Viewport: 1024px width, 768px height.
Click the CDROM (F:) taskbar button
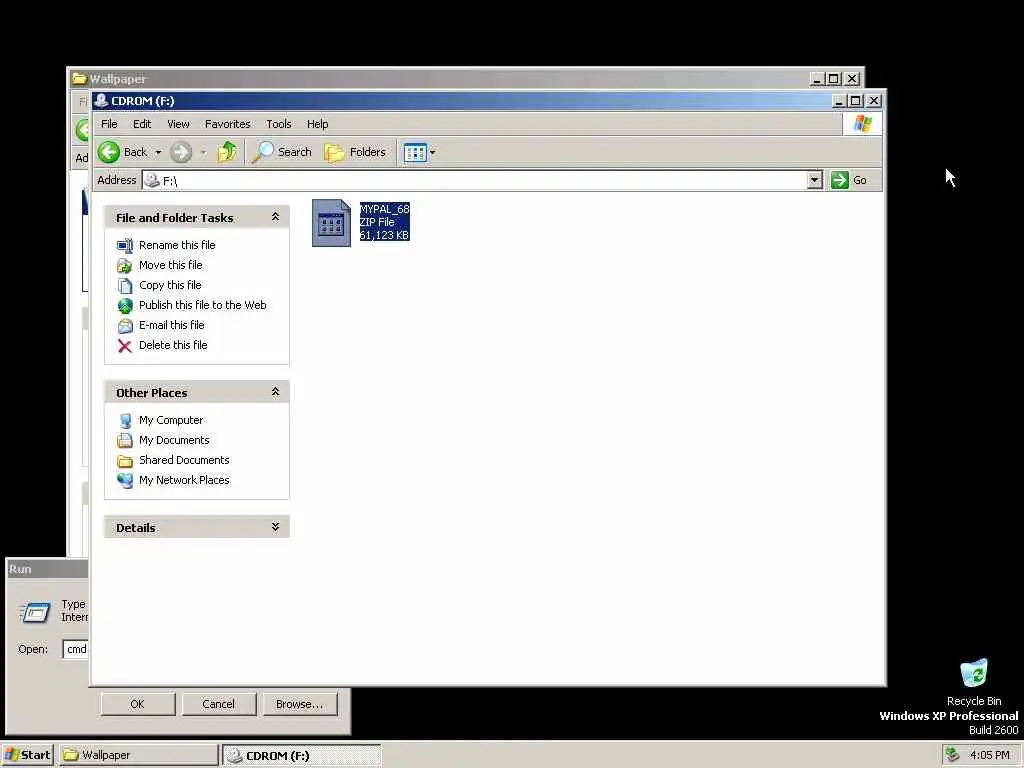(301, 755)
